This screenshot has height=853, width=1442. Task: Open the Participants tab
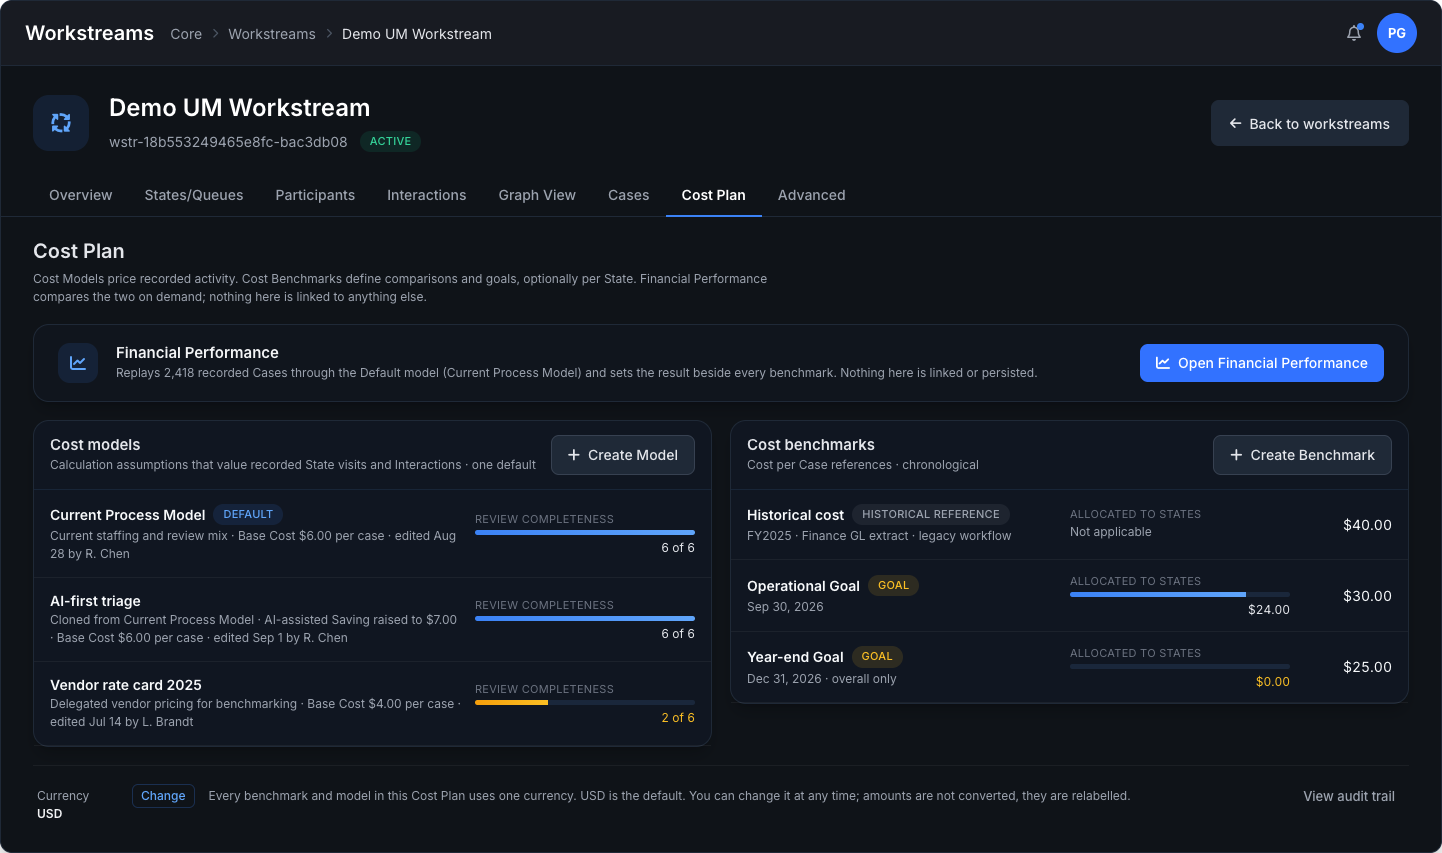[315, 195]
